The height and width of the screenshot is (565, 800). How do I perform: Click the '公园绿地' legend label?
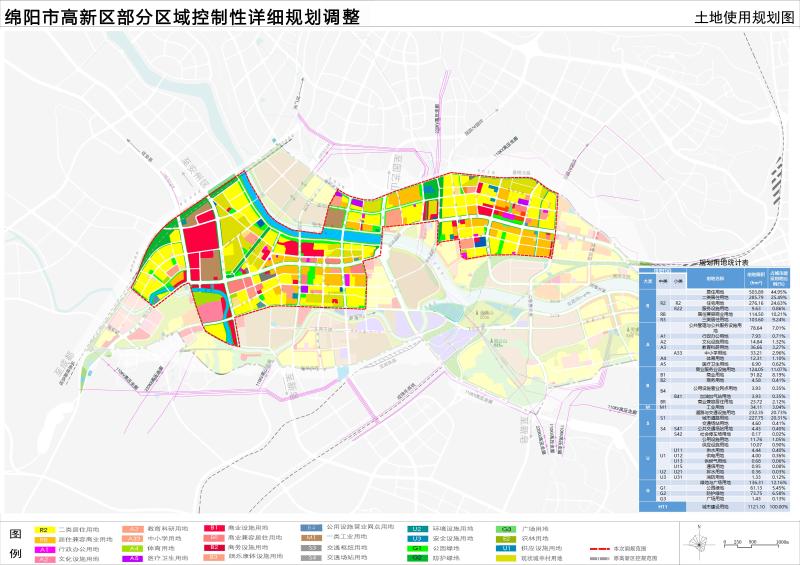coord(446,548)
